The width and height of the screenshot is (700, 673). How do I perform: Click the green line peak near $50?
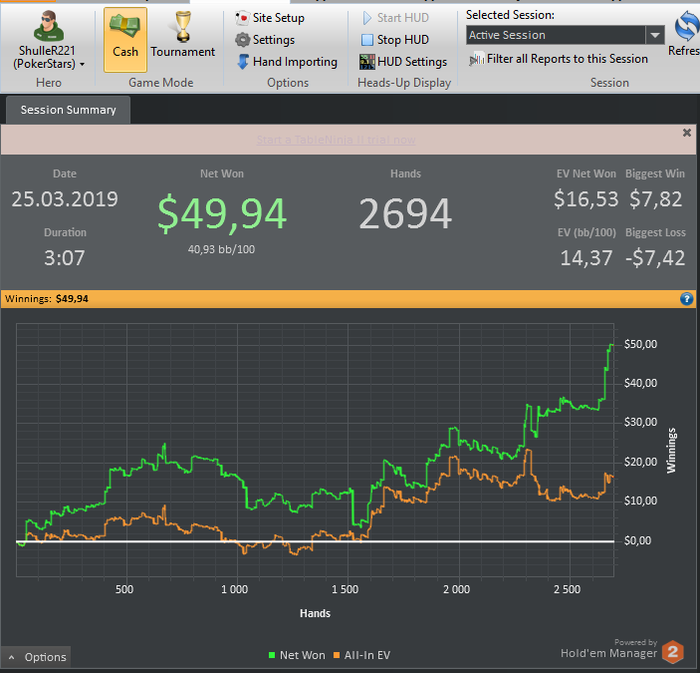[611, 345]
